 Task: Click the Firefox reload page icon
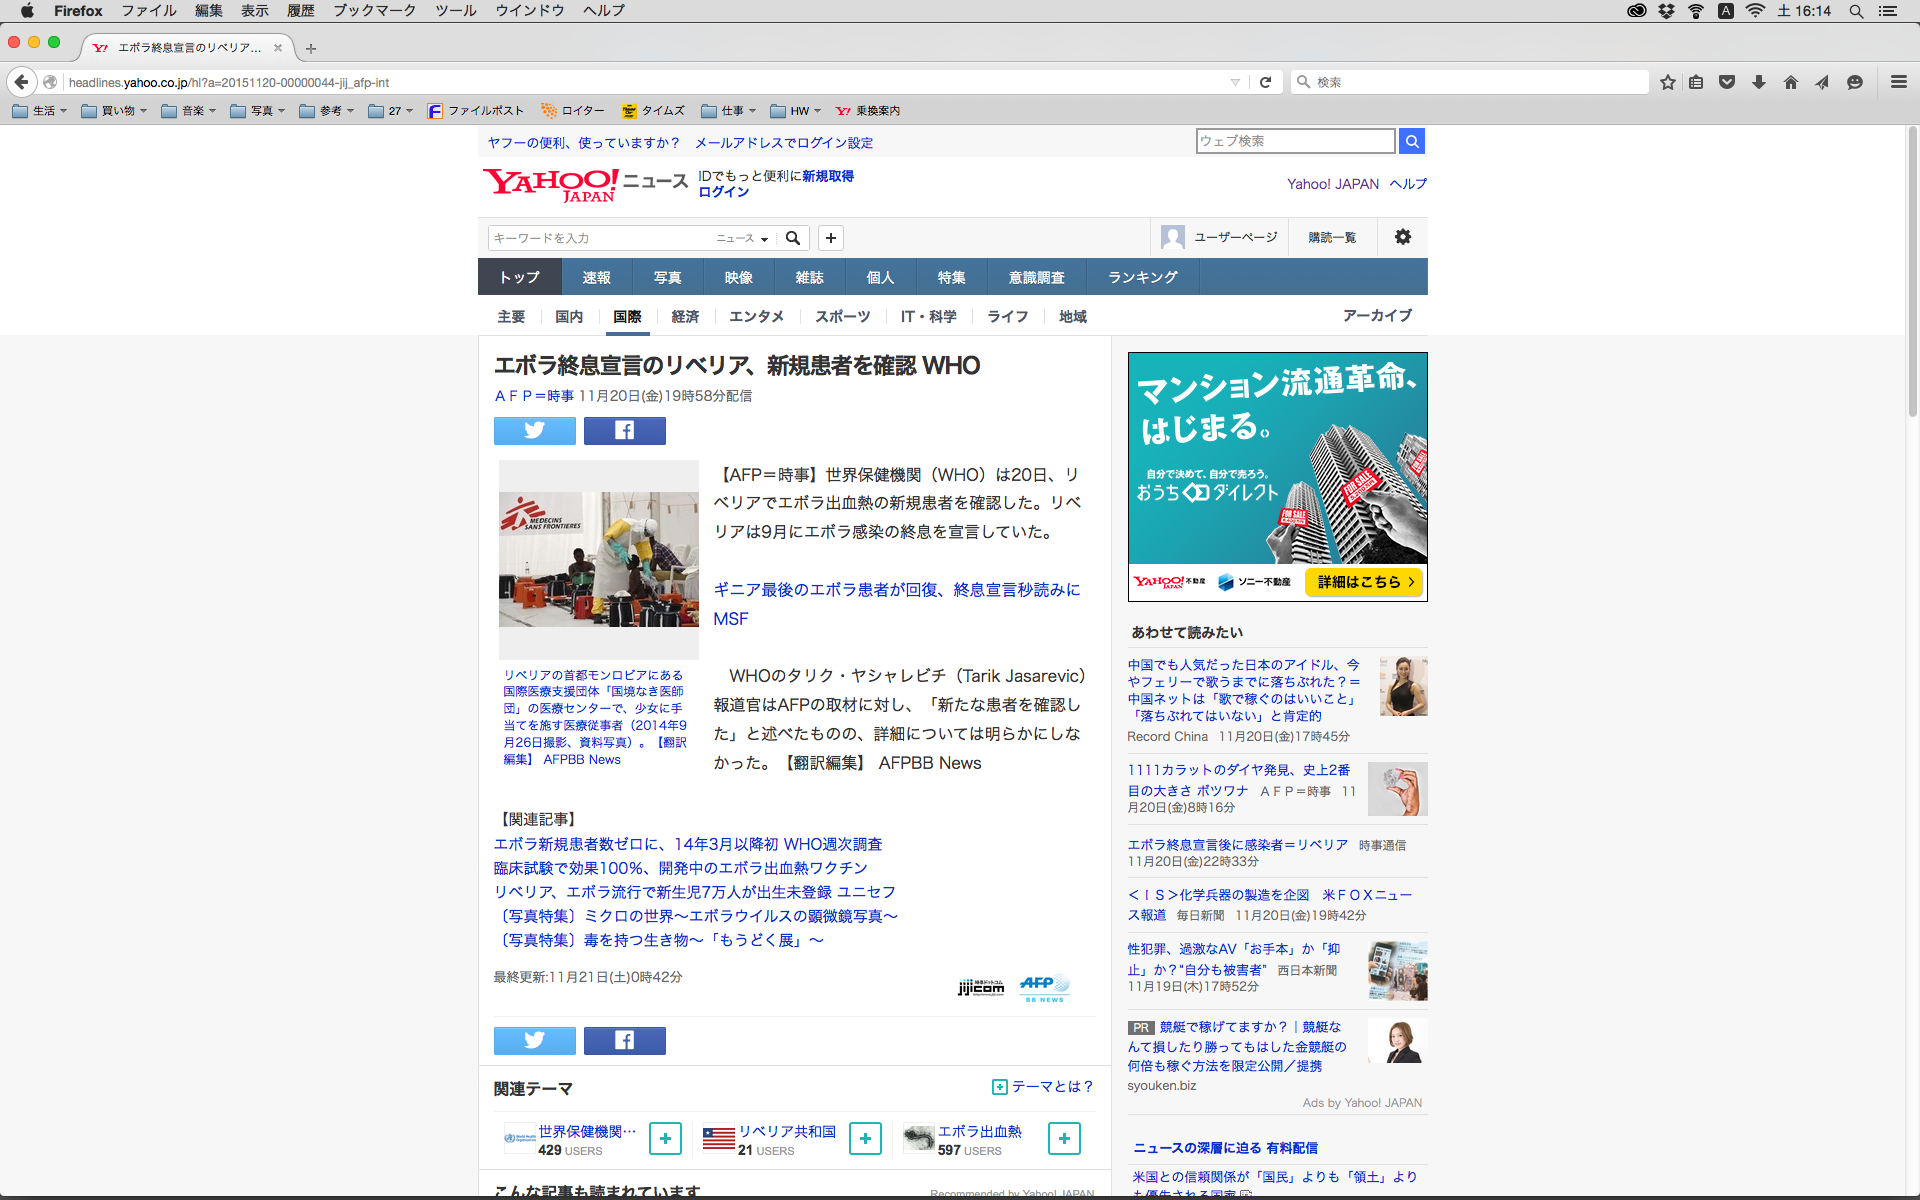1265,82
